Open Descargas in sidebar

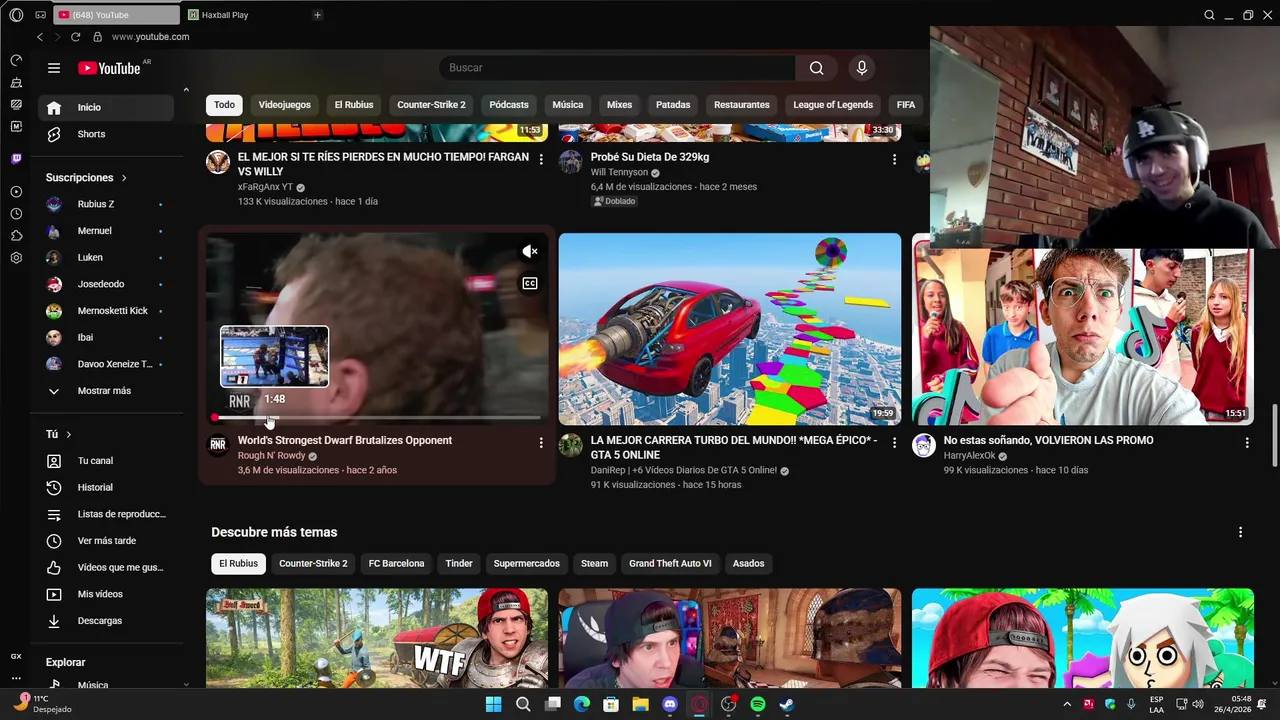(x=105, y=621)
